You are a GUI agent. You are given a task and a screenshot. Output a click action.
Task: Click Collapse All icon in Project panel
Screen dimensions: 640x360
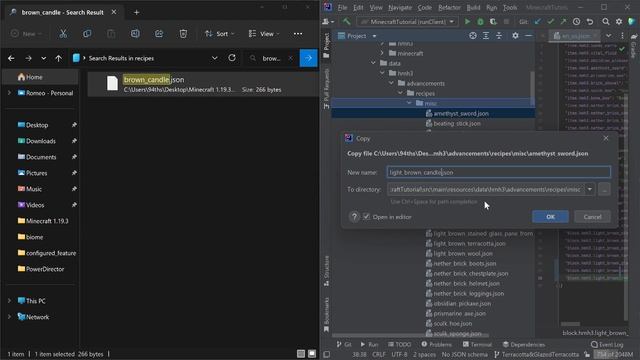[499, 36]
